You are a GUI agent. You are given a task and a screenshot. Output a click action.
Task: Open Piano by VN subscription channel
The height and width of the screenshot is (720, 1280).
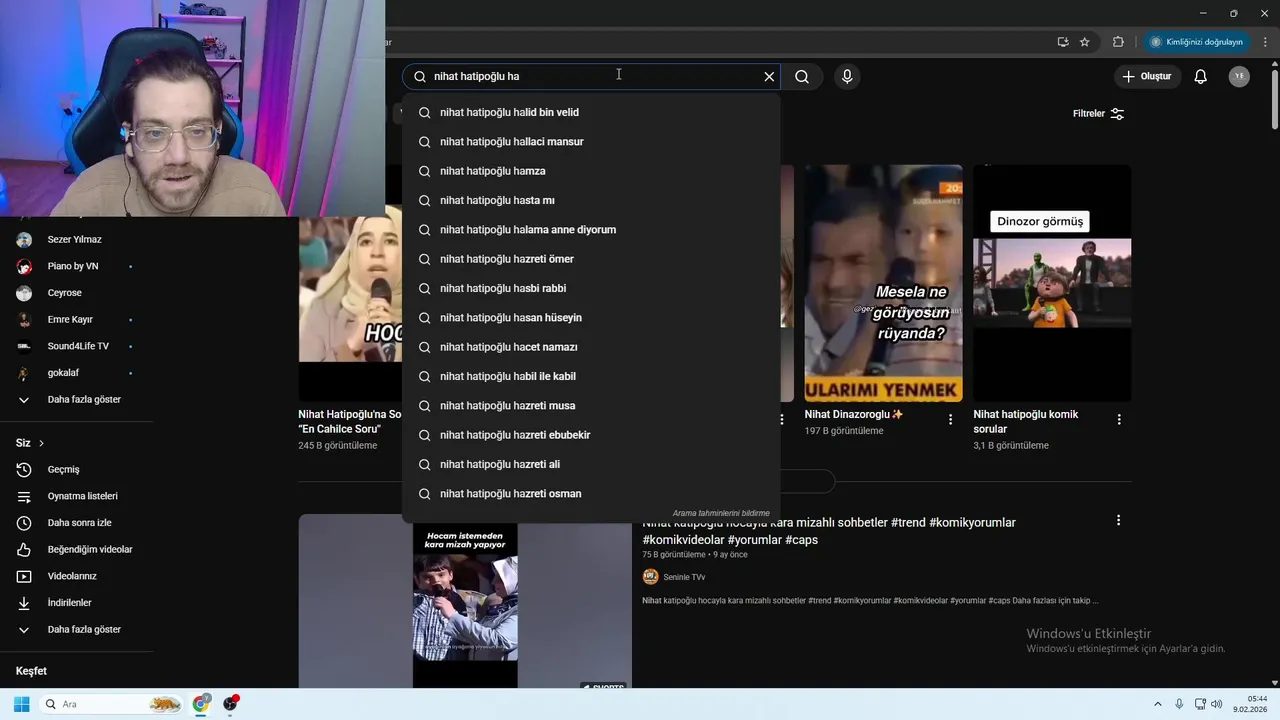tap(74, 266)
